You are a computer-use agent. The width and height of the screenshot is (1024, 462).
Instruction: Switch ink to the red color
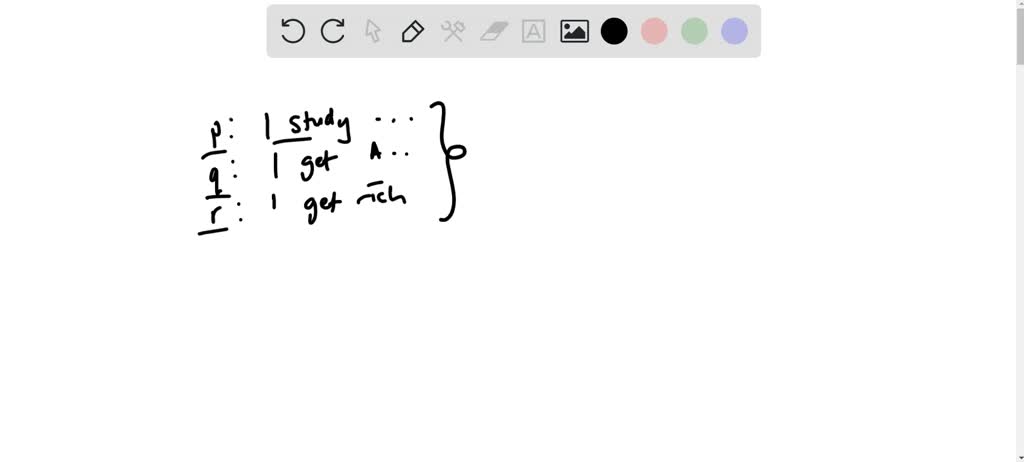point(654,31)
